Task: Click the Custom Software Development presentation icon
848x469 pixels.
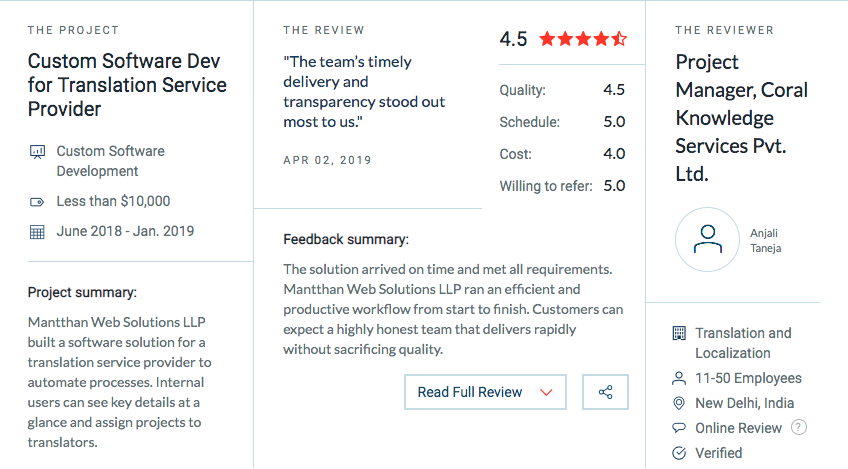Action: (37, 152)
